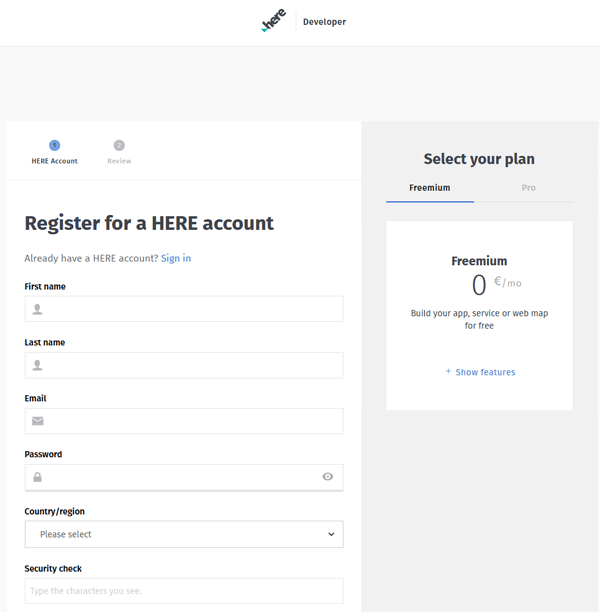Click the Developer link in header
The height and width of the screenshot is (612, 600).
[x=324, y=22]
